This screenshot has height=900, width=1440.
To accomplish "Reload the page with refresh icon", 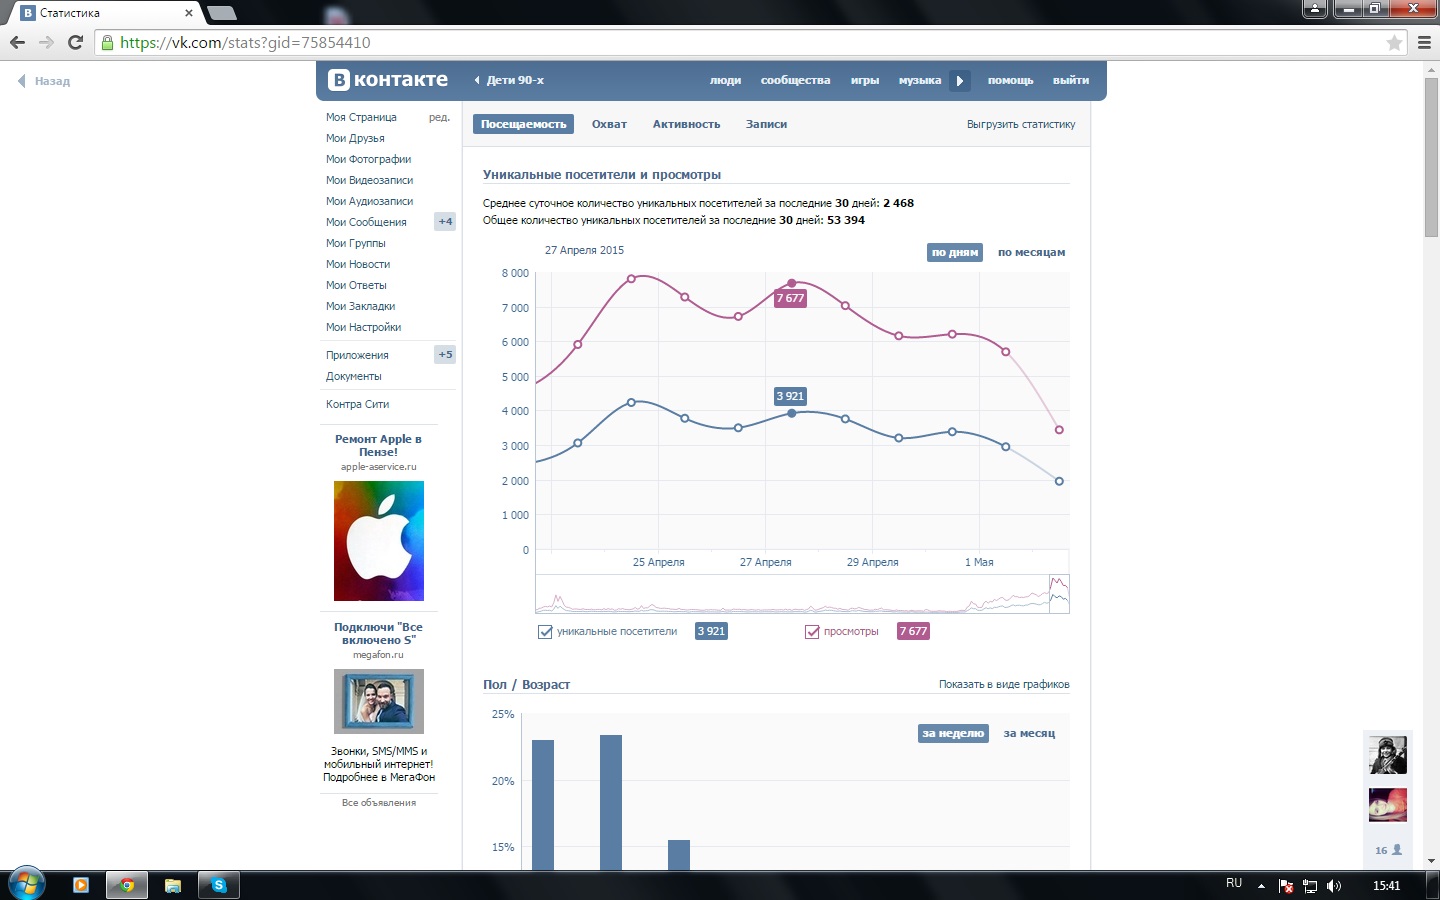I will pos(75,42).
